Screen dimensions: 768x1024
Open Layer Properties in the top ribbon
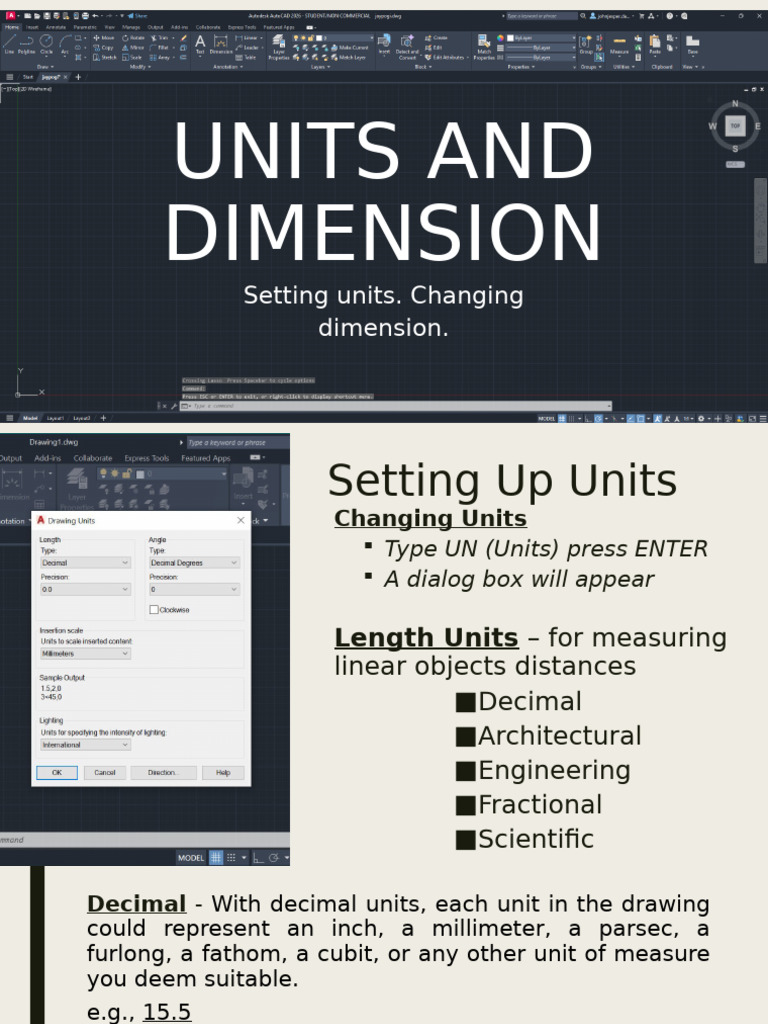(x=279, y=47)
